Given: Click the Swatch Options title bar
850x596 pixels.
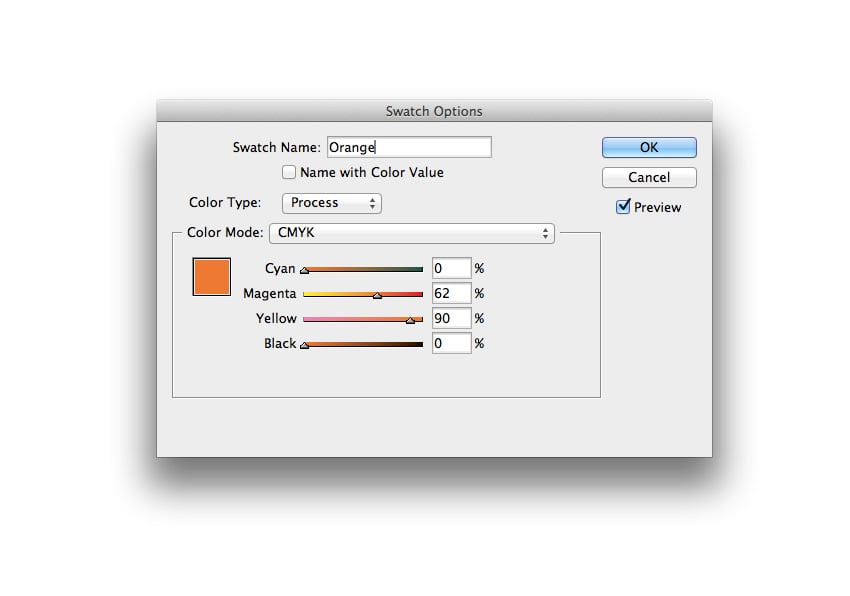Looking at the screenshot, I should click(434, 111).
